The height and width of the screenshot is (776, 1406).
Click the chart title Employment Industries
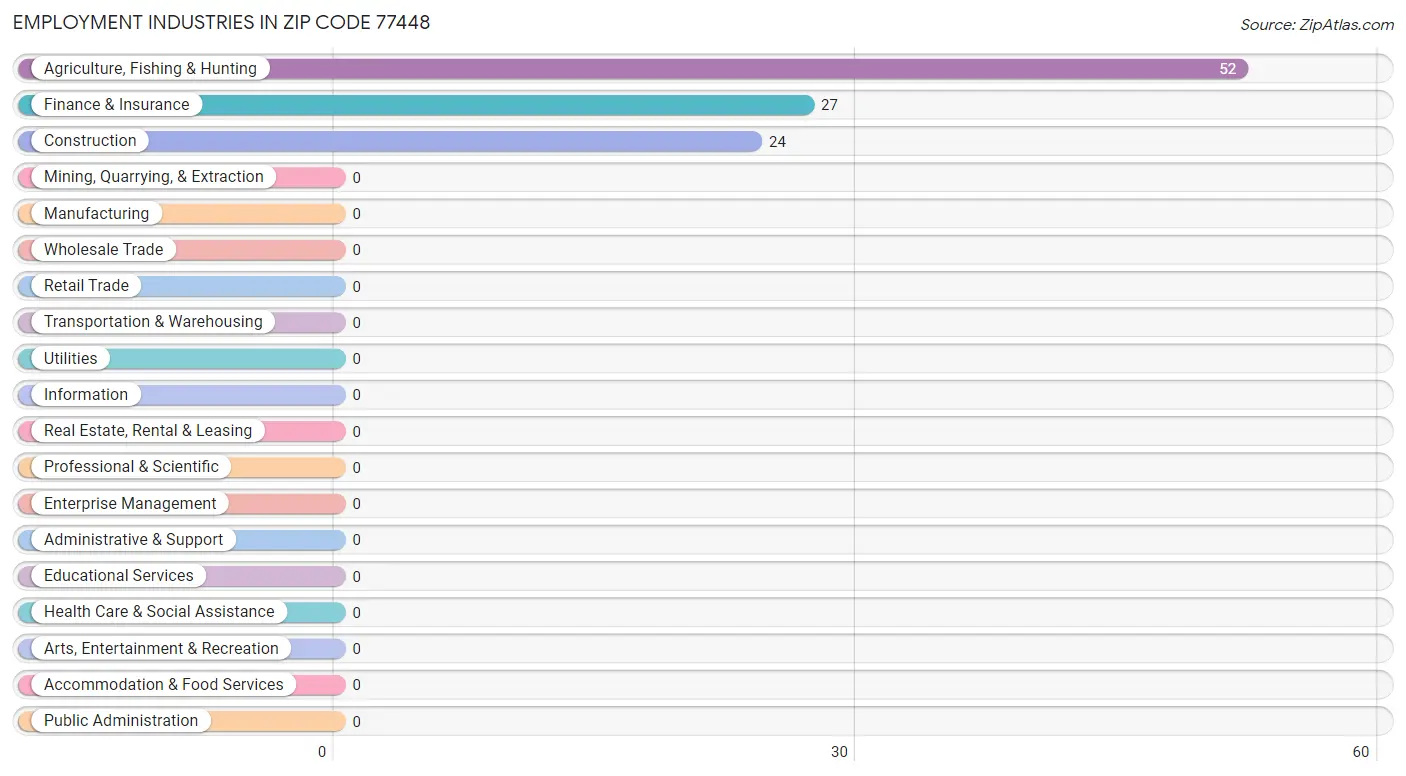click(x=222, y=22)
